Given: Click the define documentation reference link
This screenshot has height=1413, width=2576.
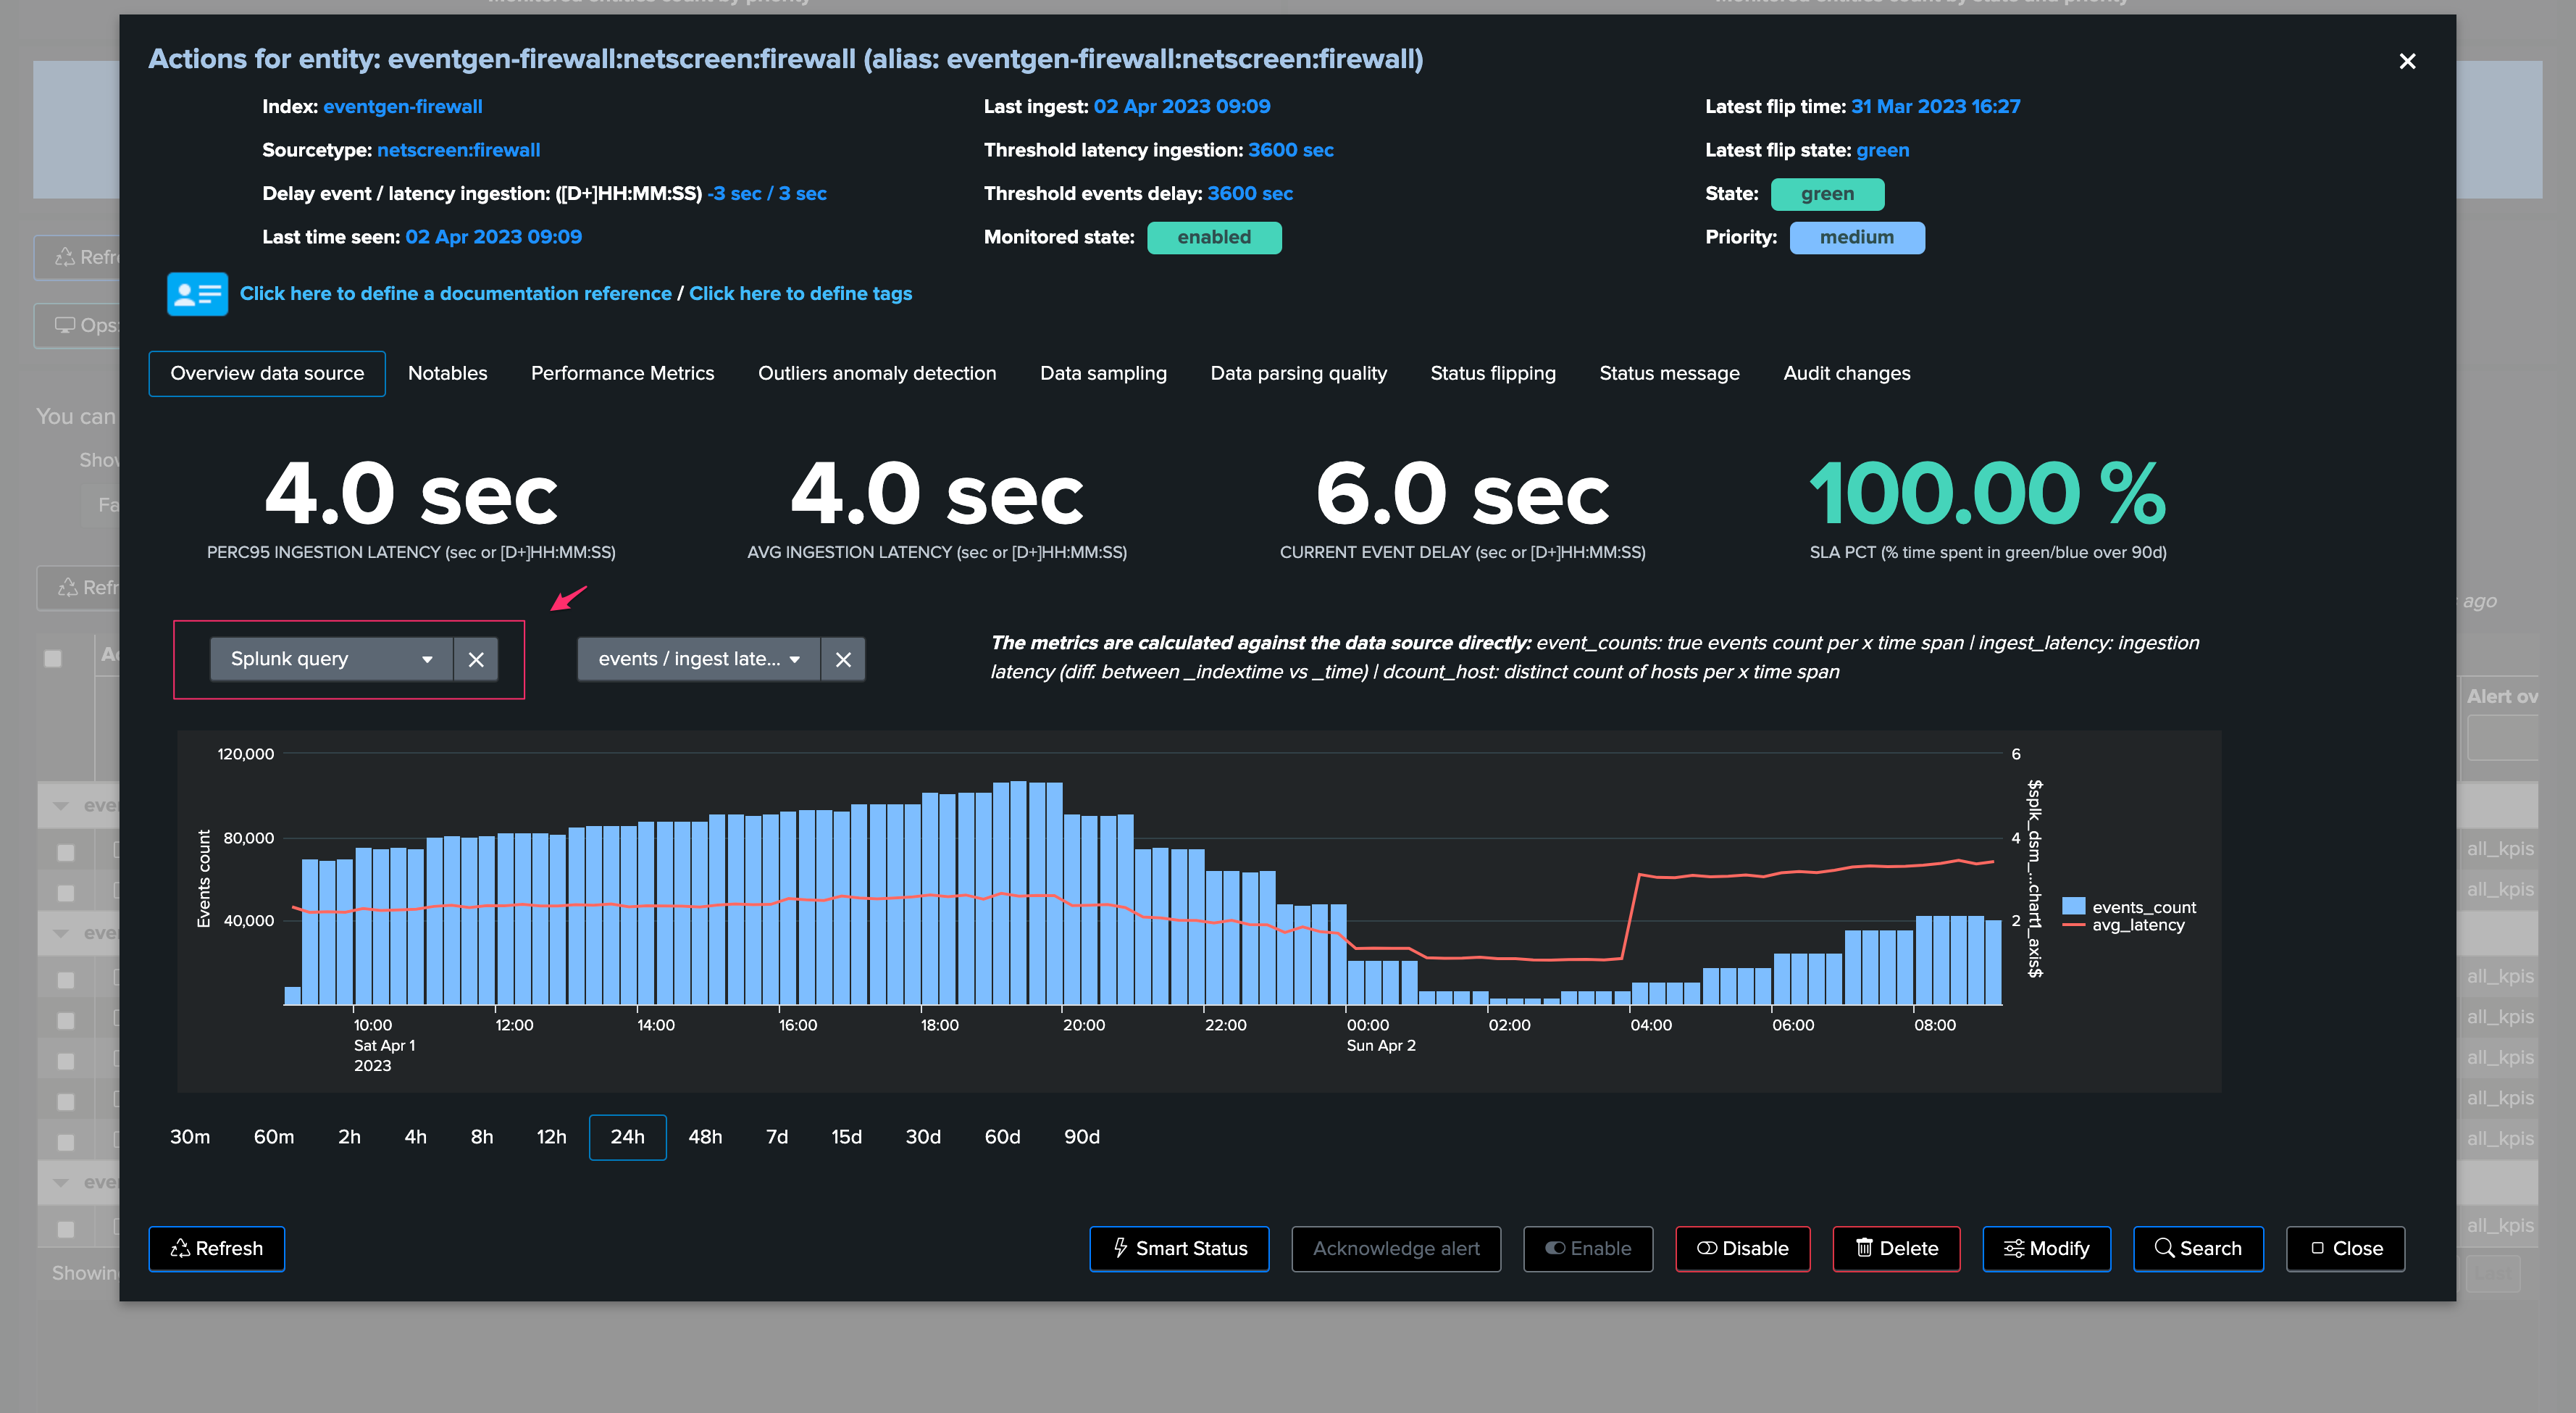Looking at the screenshot, I should [455, 294].
